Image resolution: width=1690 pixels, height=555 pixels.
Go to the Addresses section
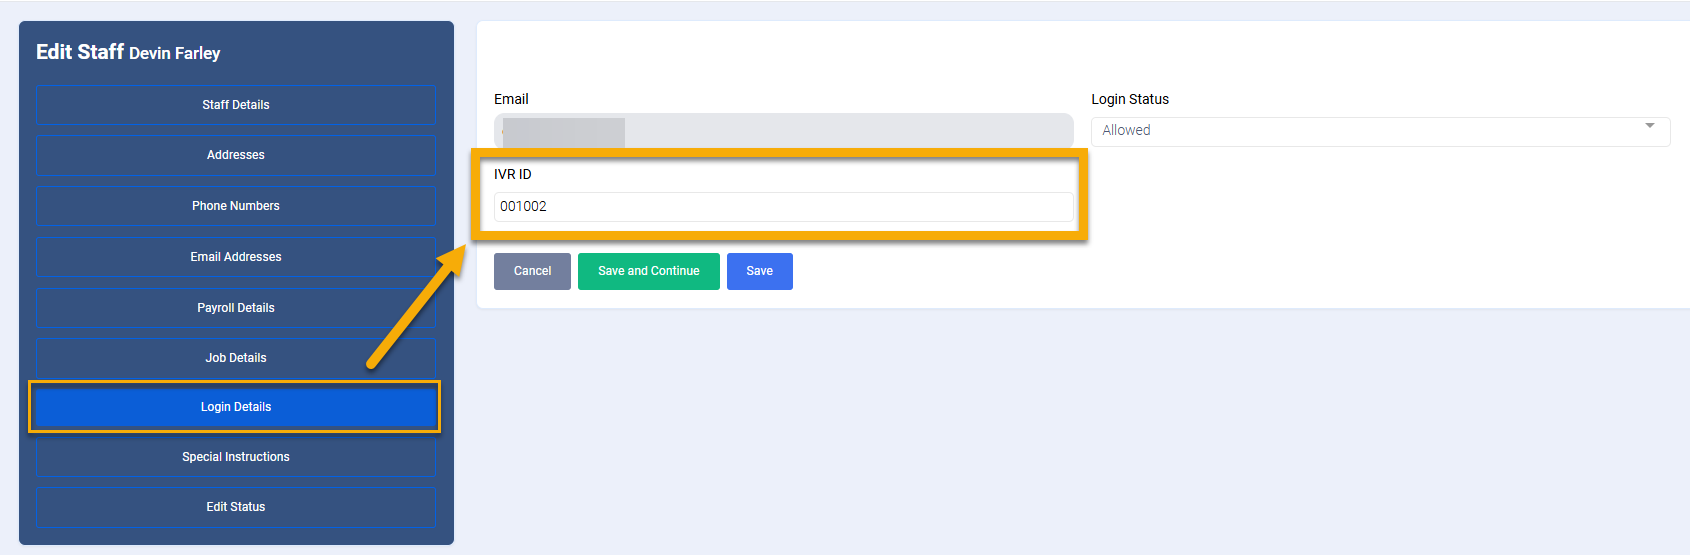(236, 155)
